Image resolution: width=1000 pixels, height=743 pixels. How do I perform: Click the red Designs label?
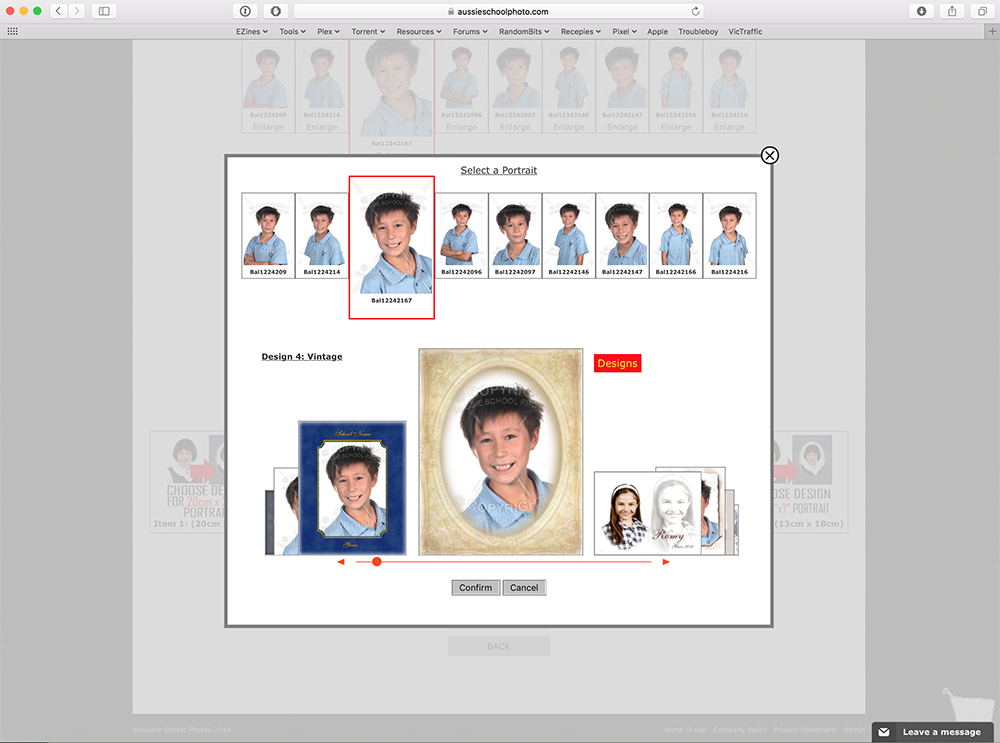[617, 363]
